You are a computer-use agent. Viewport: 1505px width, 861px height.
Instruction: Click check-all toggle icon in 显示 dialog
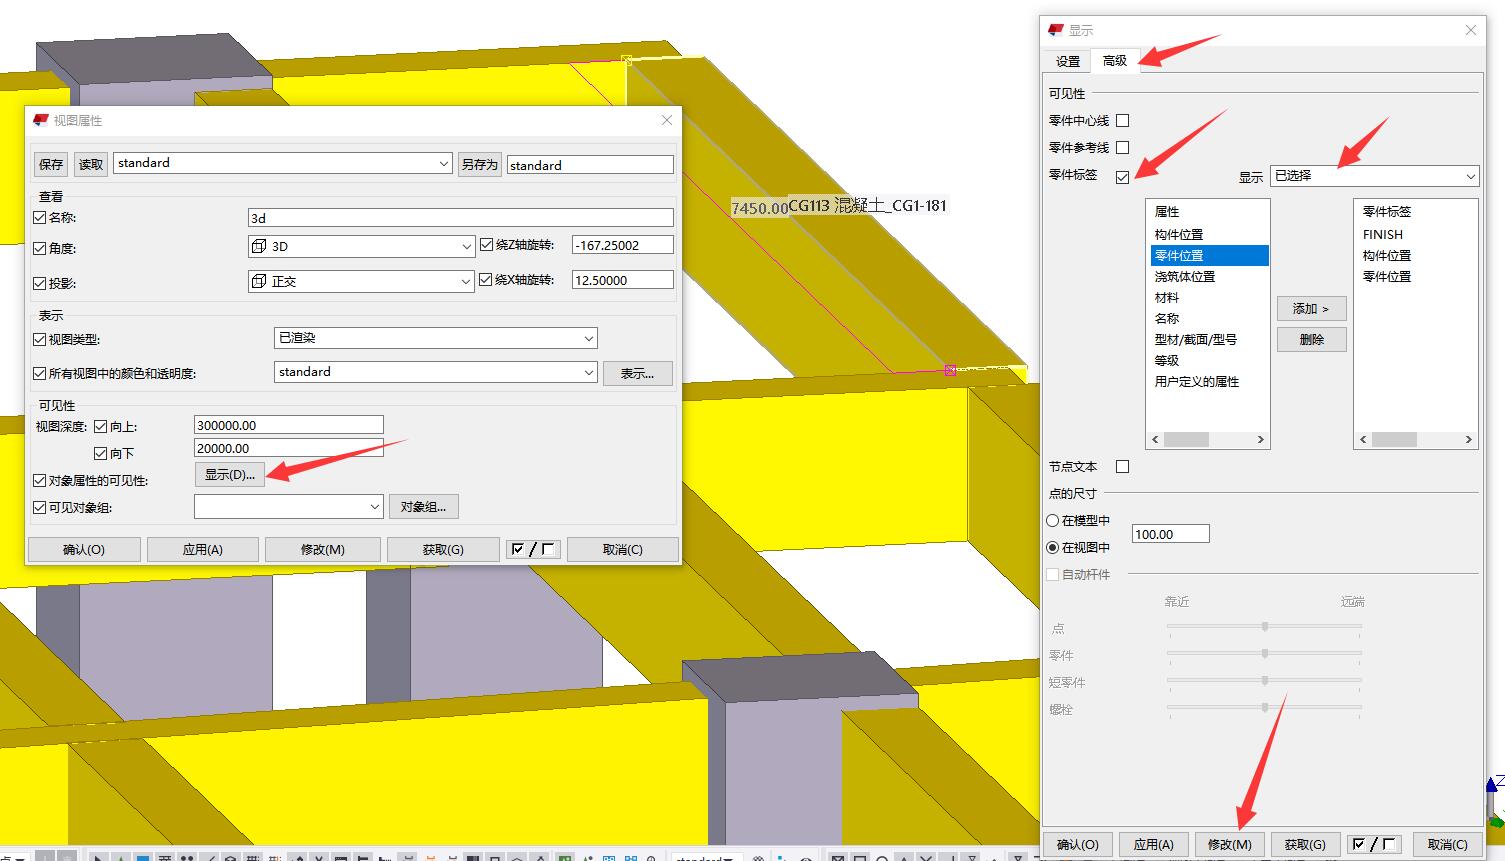(x=1373, y=844)
